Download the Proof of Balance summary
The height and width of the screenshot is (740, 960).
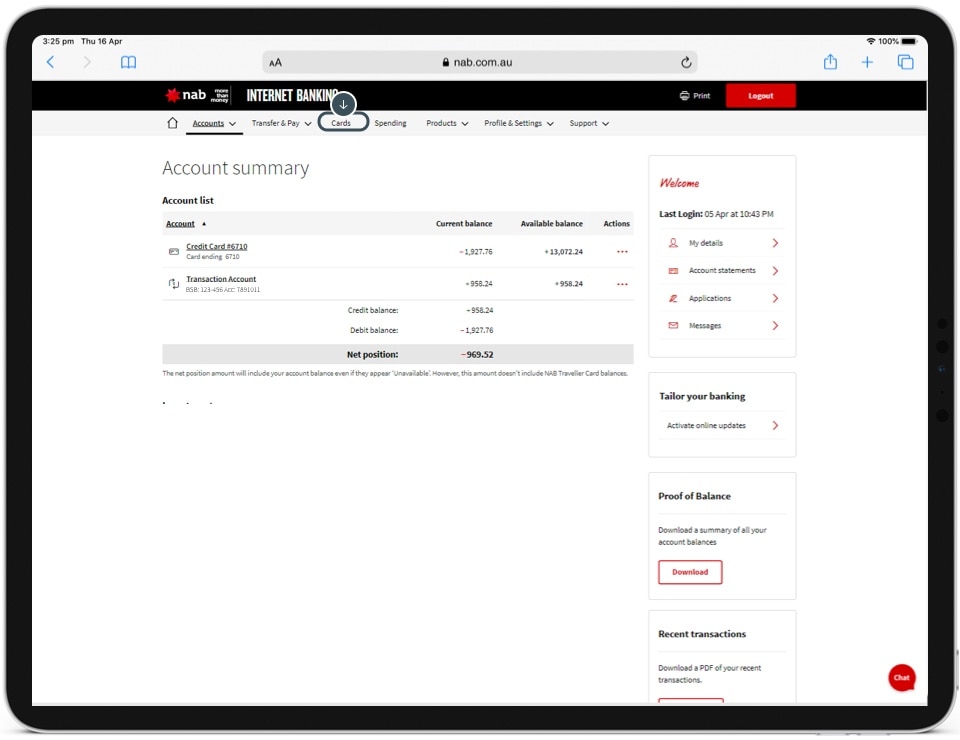tap(690, 572)
